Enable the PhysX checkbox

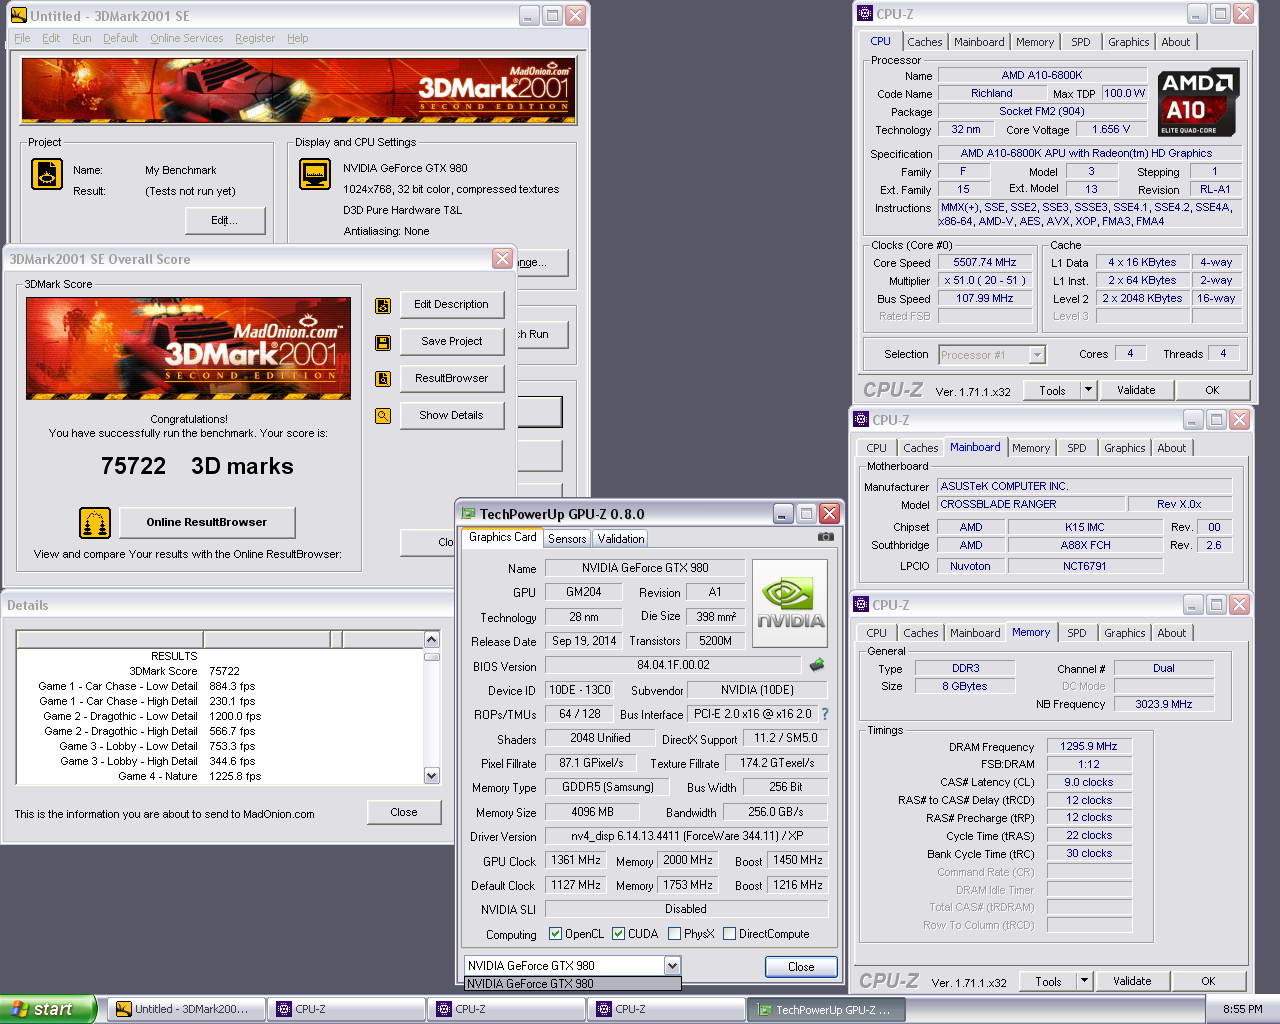point(675,934)
